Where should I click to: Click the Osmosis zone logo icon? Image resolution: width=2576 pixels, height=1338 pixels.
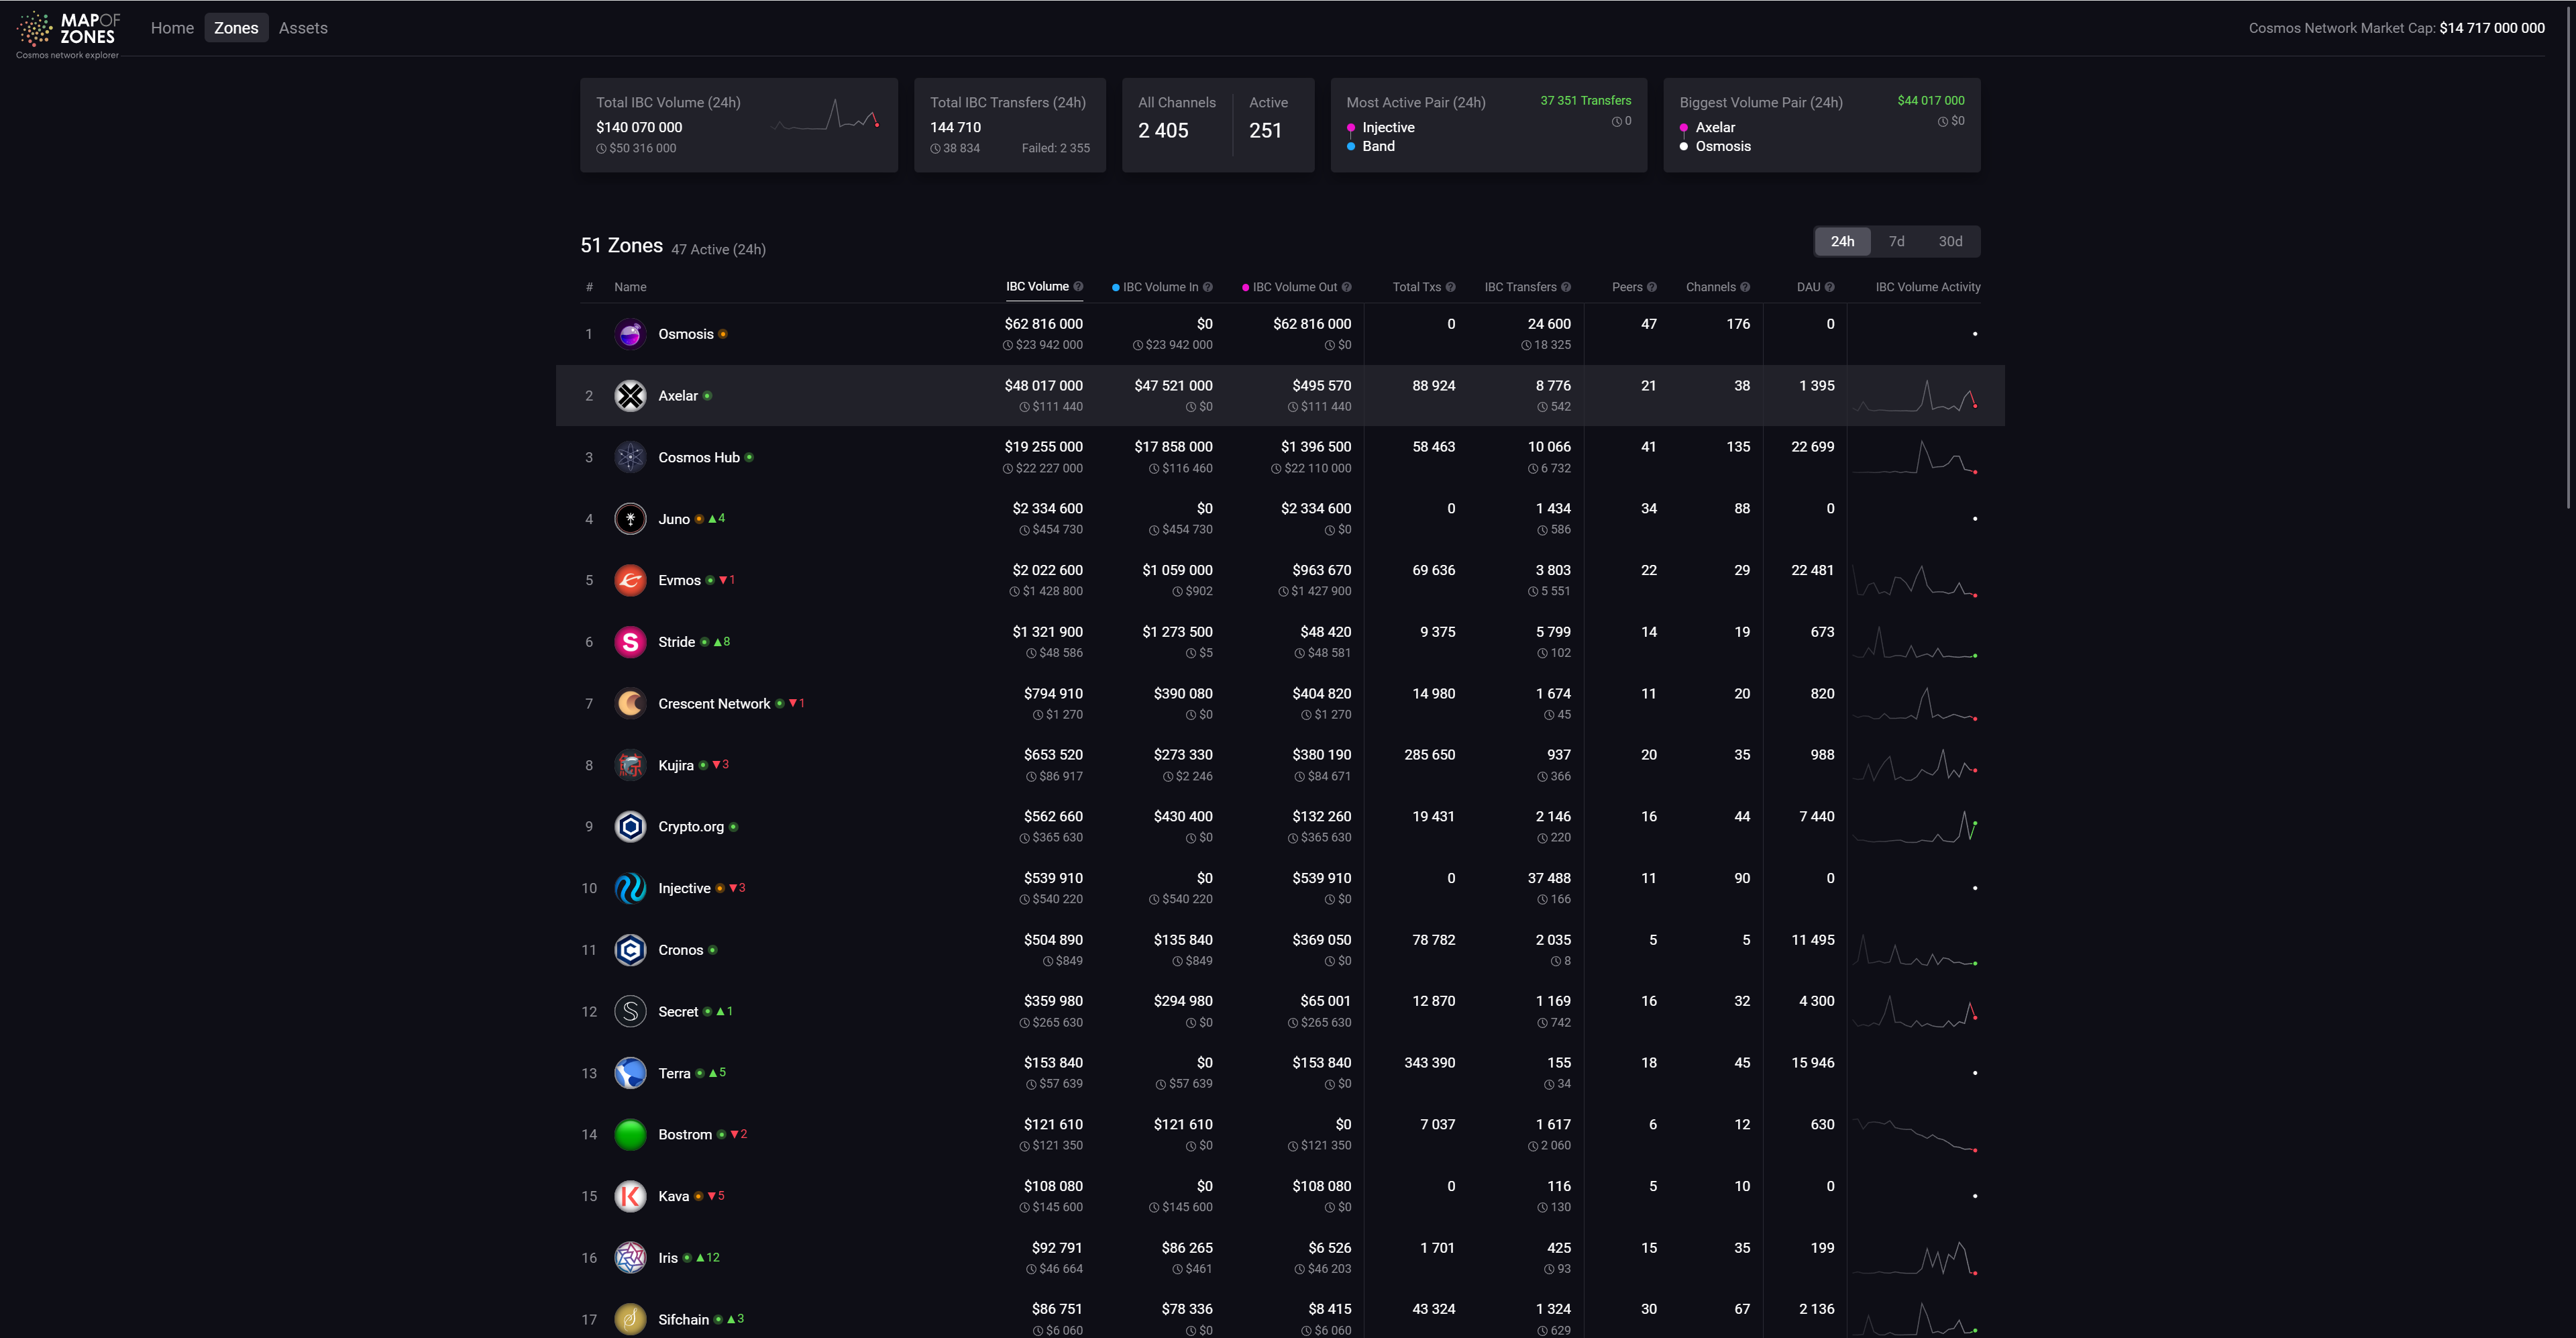click(630, 334)
